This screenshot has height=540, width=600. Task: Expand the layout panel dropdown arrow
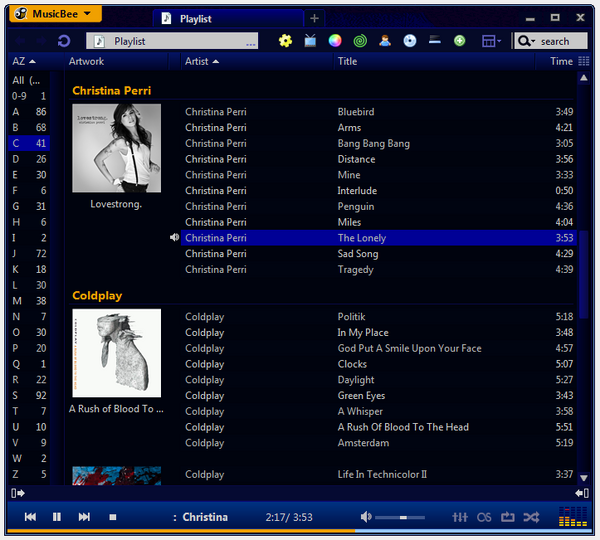click(499, 41)
